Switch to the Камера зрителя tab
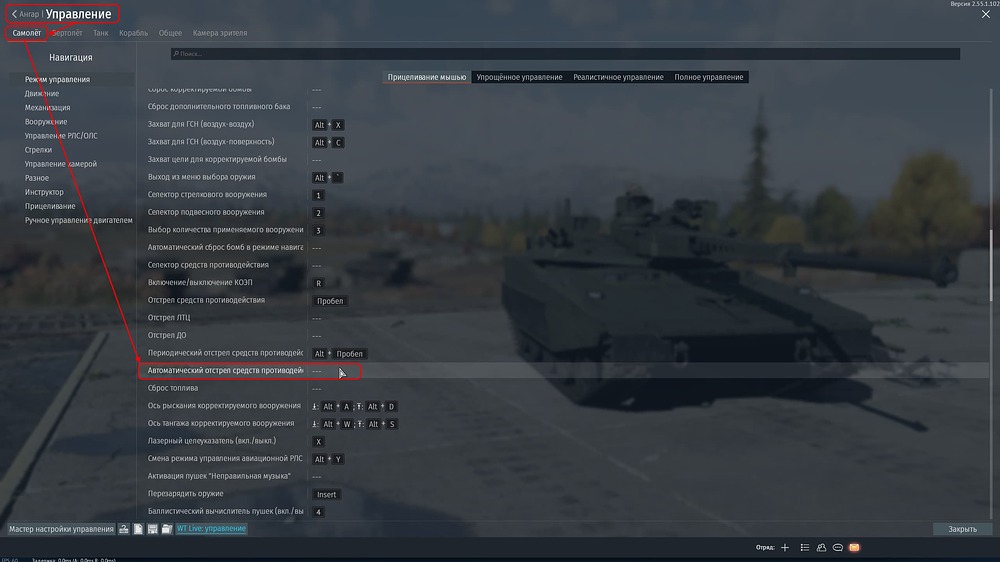This screenshot has height=562, width=1000. 220,33
